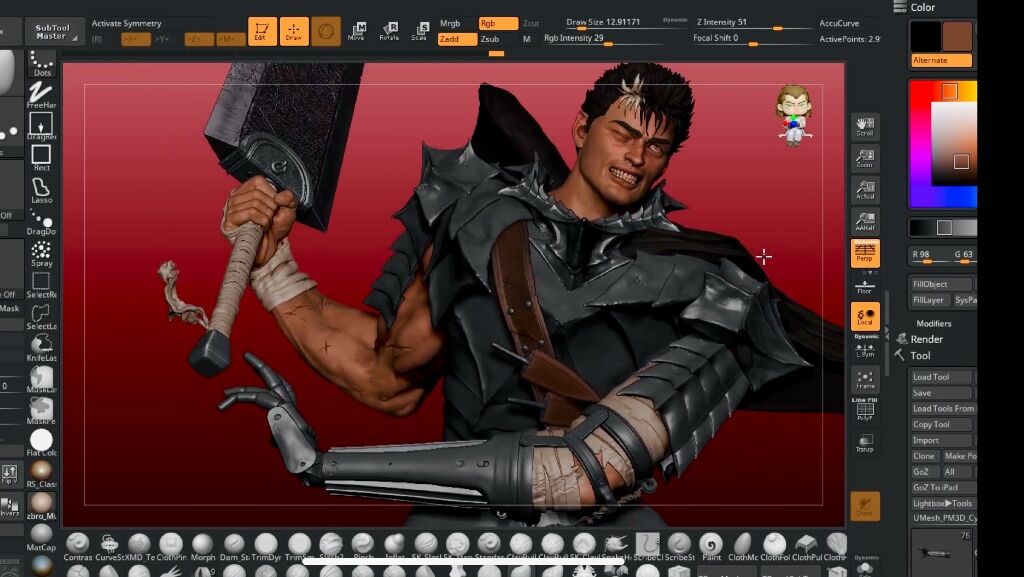Click the GoZ button
This screenshot has width=1024, height=577.
point(924,472)
